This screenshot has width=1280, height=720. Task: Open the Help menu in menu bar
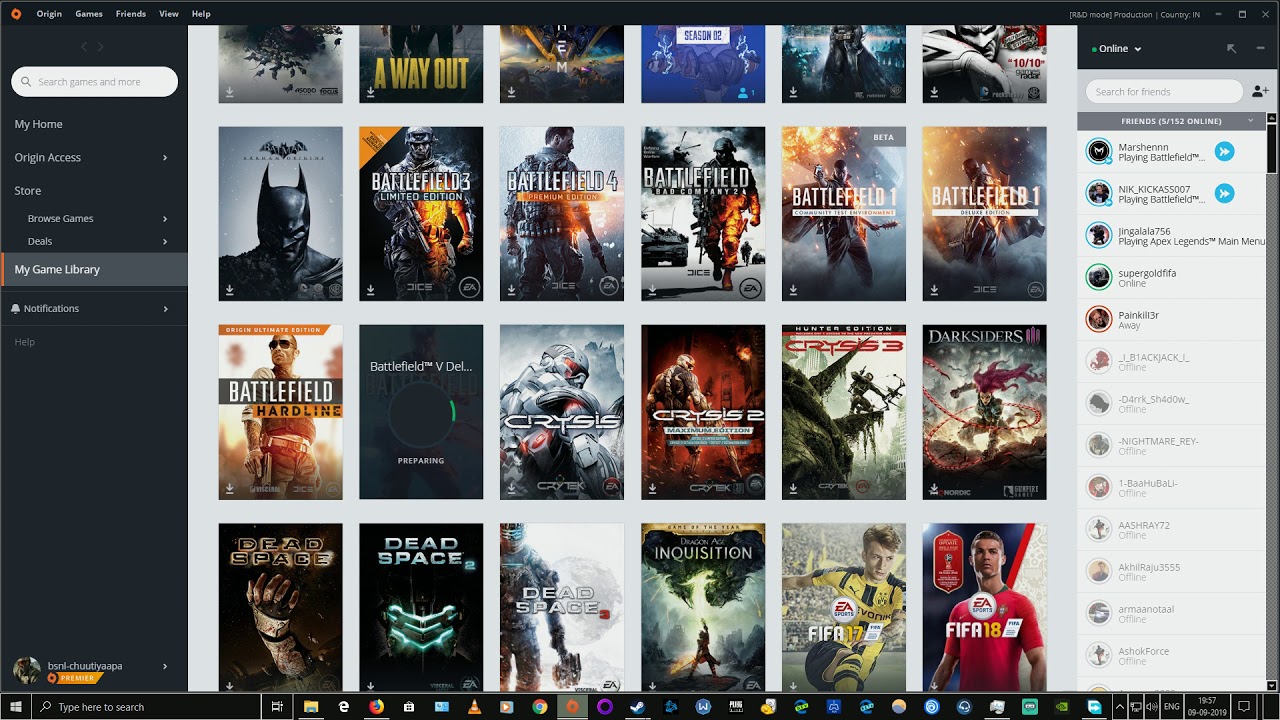click(x=201, y=14)
